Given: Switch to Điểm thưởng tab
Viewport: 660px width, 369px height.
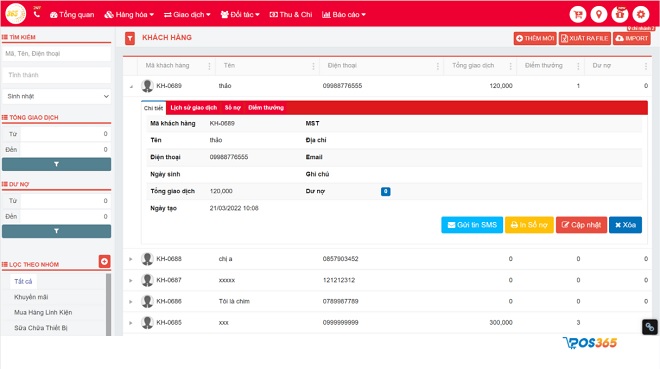Looking at the screenshot, I should [x=266, y=108].
